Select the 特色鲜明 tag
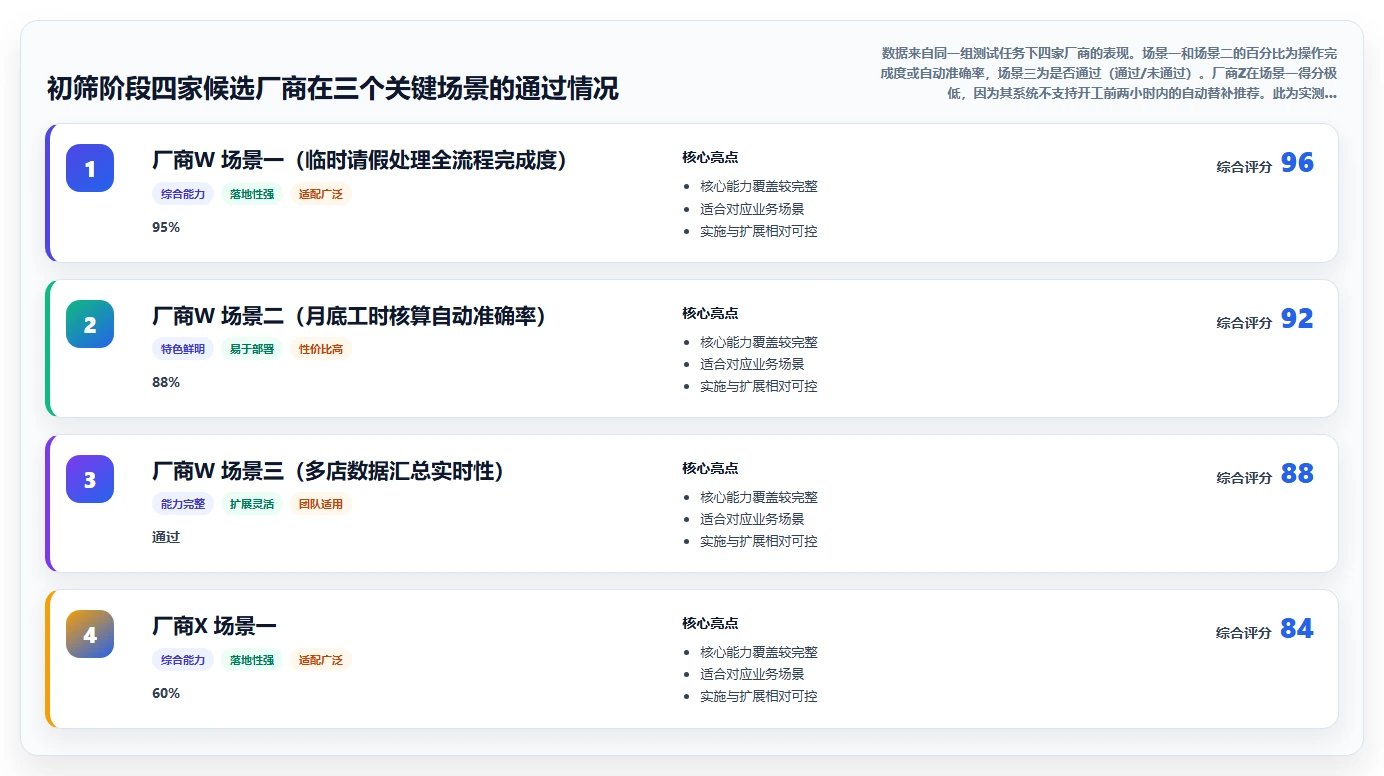Image resolution: width=1384 pixels, height=776 pixels. (183, 349)
